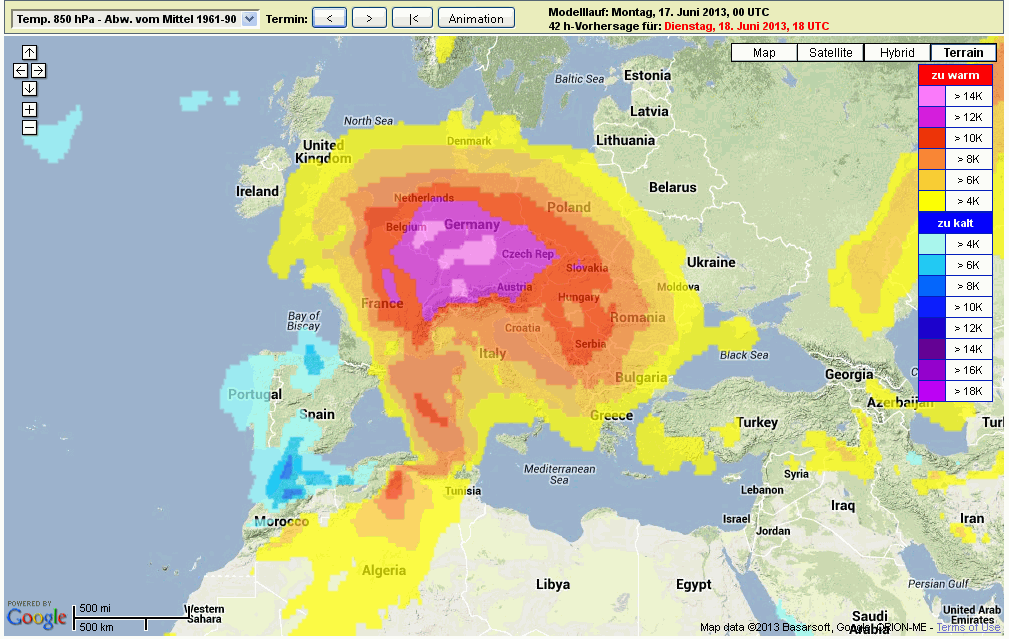
Task: Click the Iraq label on the map
Action: point(843,506)
